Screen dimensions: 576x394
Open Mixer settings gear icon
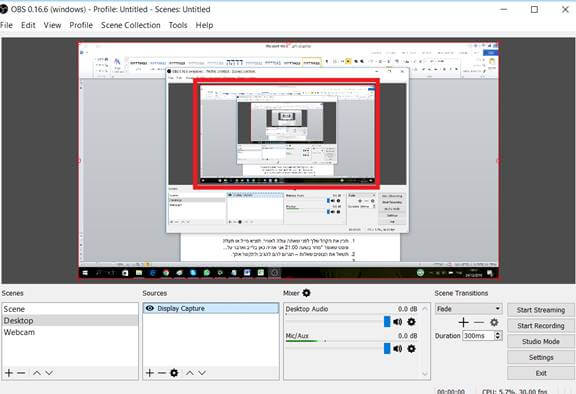pyautogui.click(x=306, y=293)
